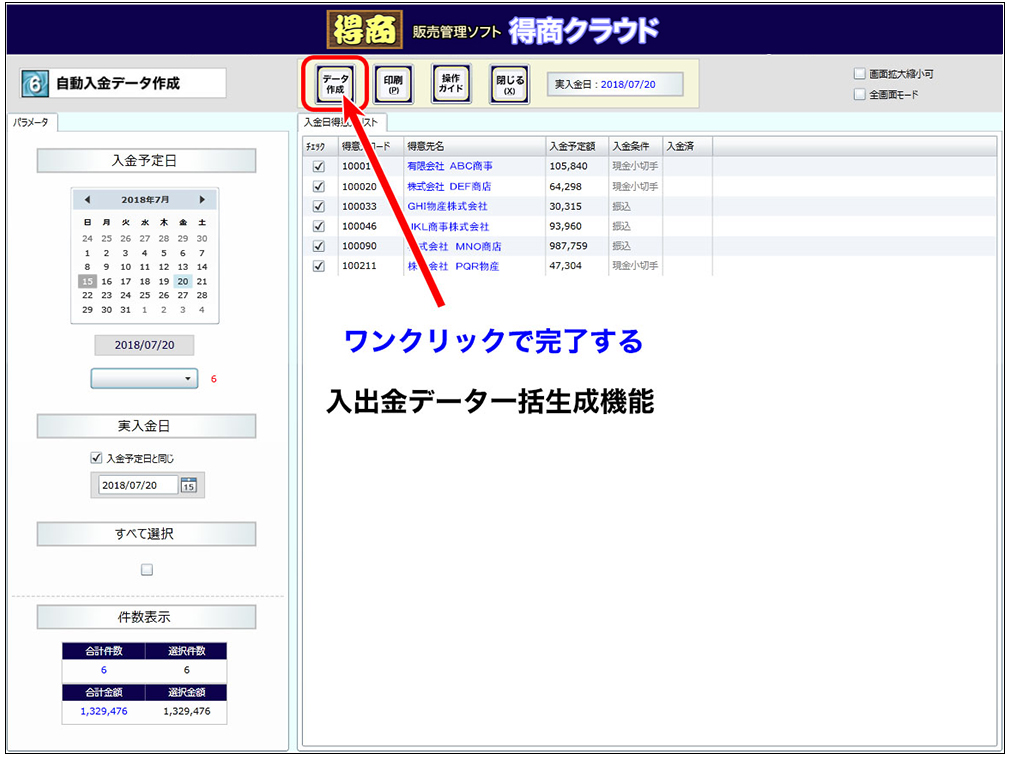Viewport: 1010px width, 760px height.
Task: Enable 全画面モード checkbox
Action: (859, 94)
